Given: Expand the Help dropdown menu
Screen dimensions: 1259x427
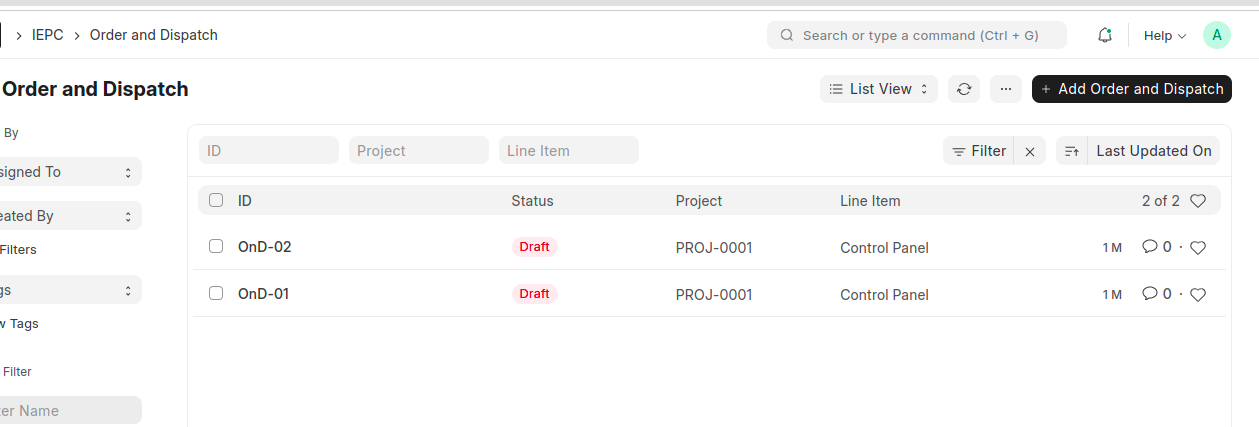Looking at the screenshot, I should [1164, 35].
